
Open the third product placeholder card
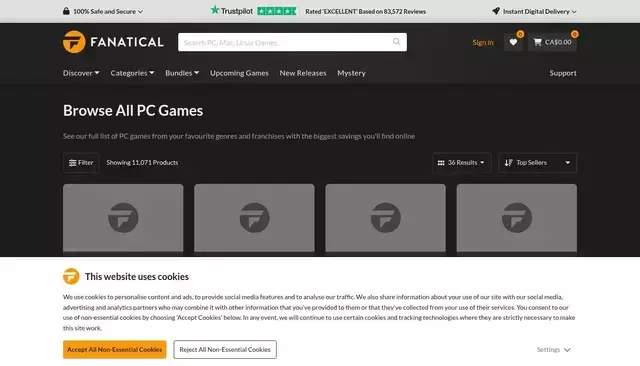(x=386, y=220)
